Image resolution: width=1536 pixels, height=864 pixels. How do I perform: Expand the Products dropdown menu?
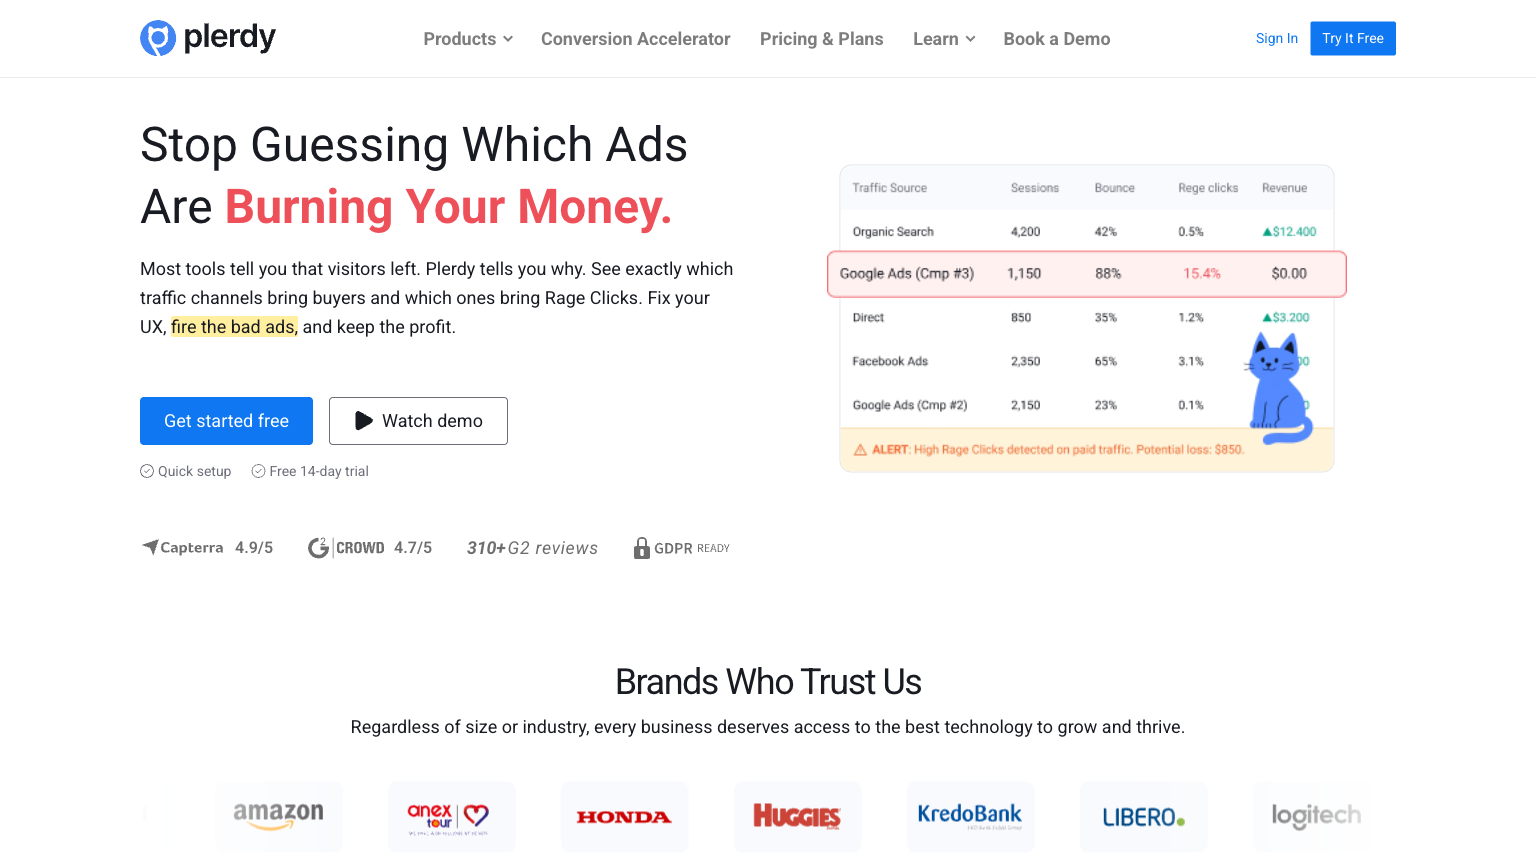(468, 39)
